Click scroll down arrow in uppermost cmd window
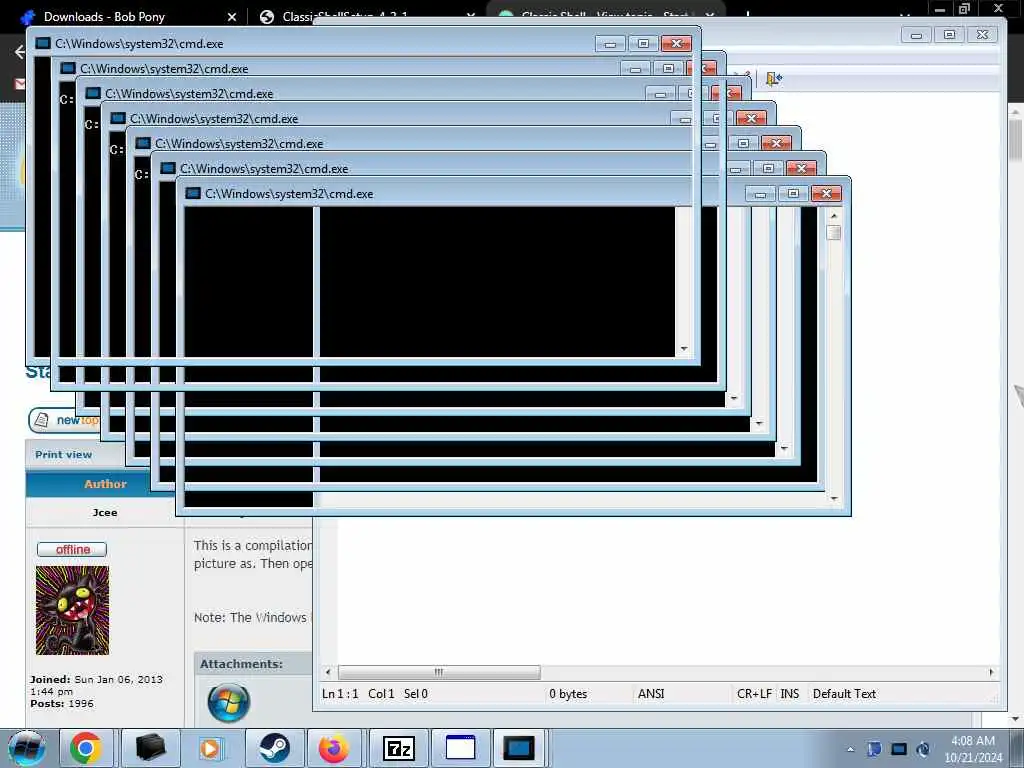The image size is (1024, 768). [684, 349]
